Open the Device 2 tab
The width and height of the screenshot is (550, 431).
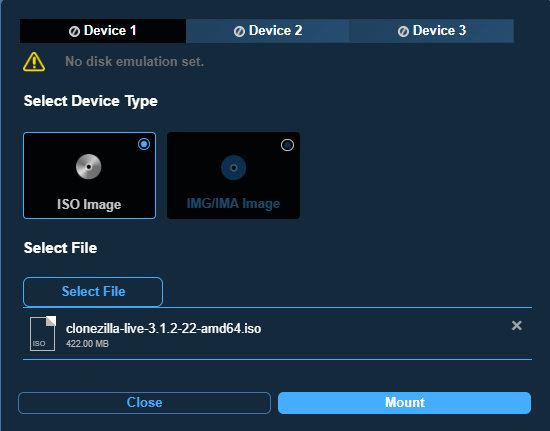point(268,31)
